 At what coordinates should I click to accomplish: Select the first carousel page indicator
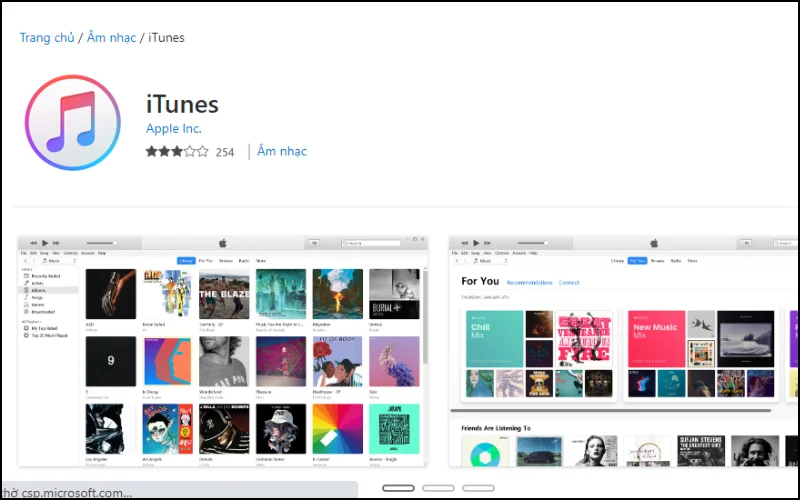398,488
